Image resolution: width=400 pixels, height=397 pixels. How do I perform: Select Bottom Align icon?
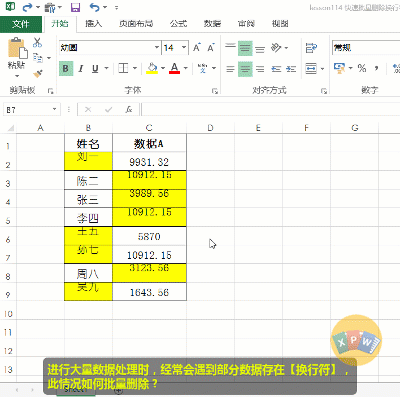coord(260,49)
